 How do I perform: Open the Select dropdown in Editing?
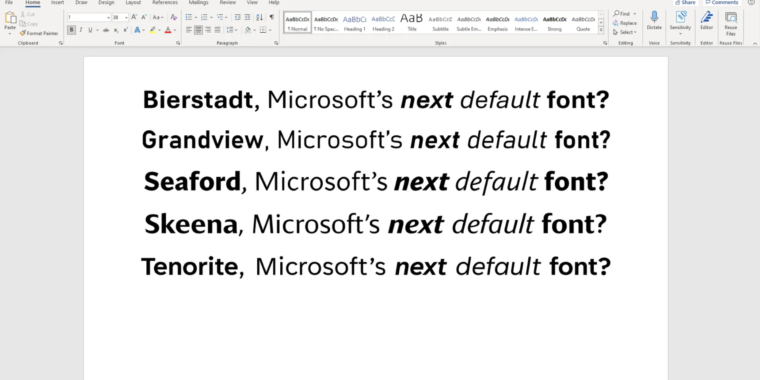pos(624,32)
